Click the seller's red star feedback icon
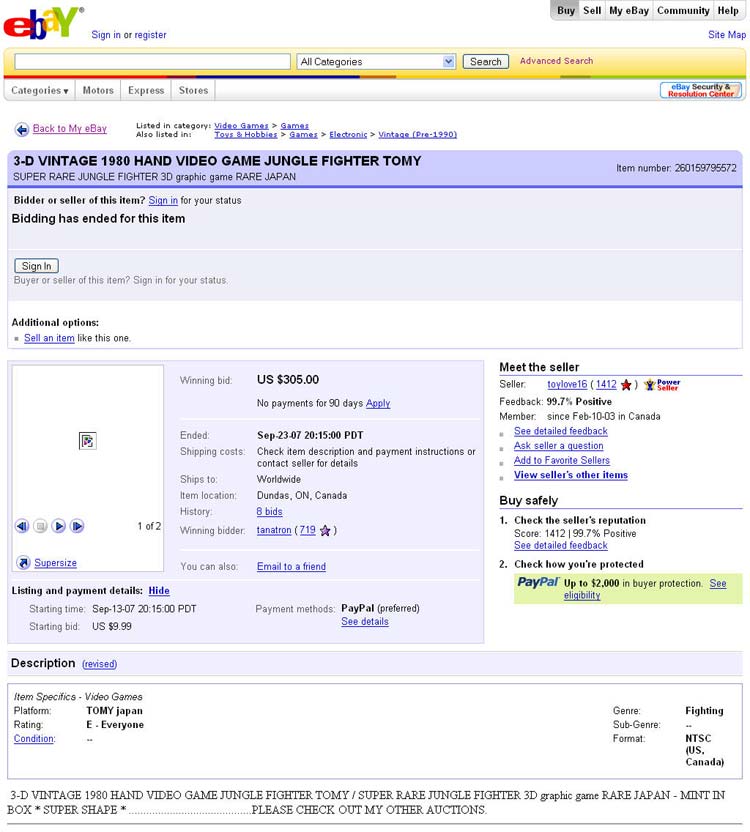The height and width of the screenshot is (832, 750). tap(626, 385)
